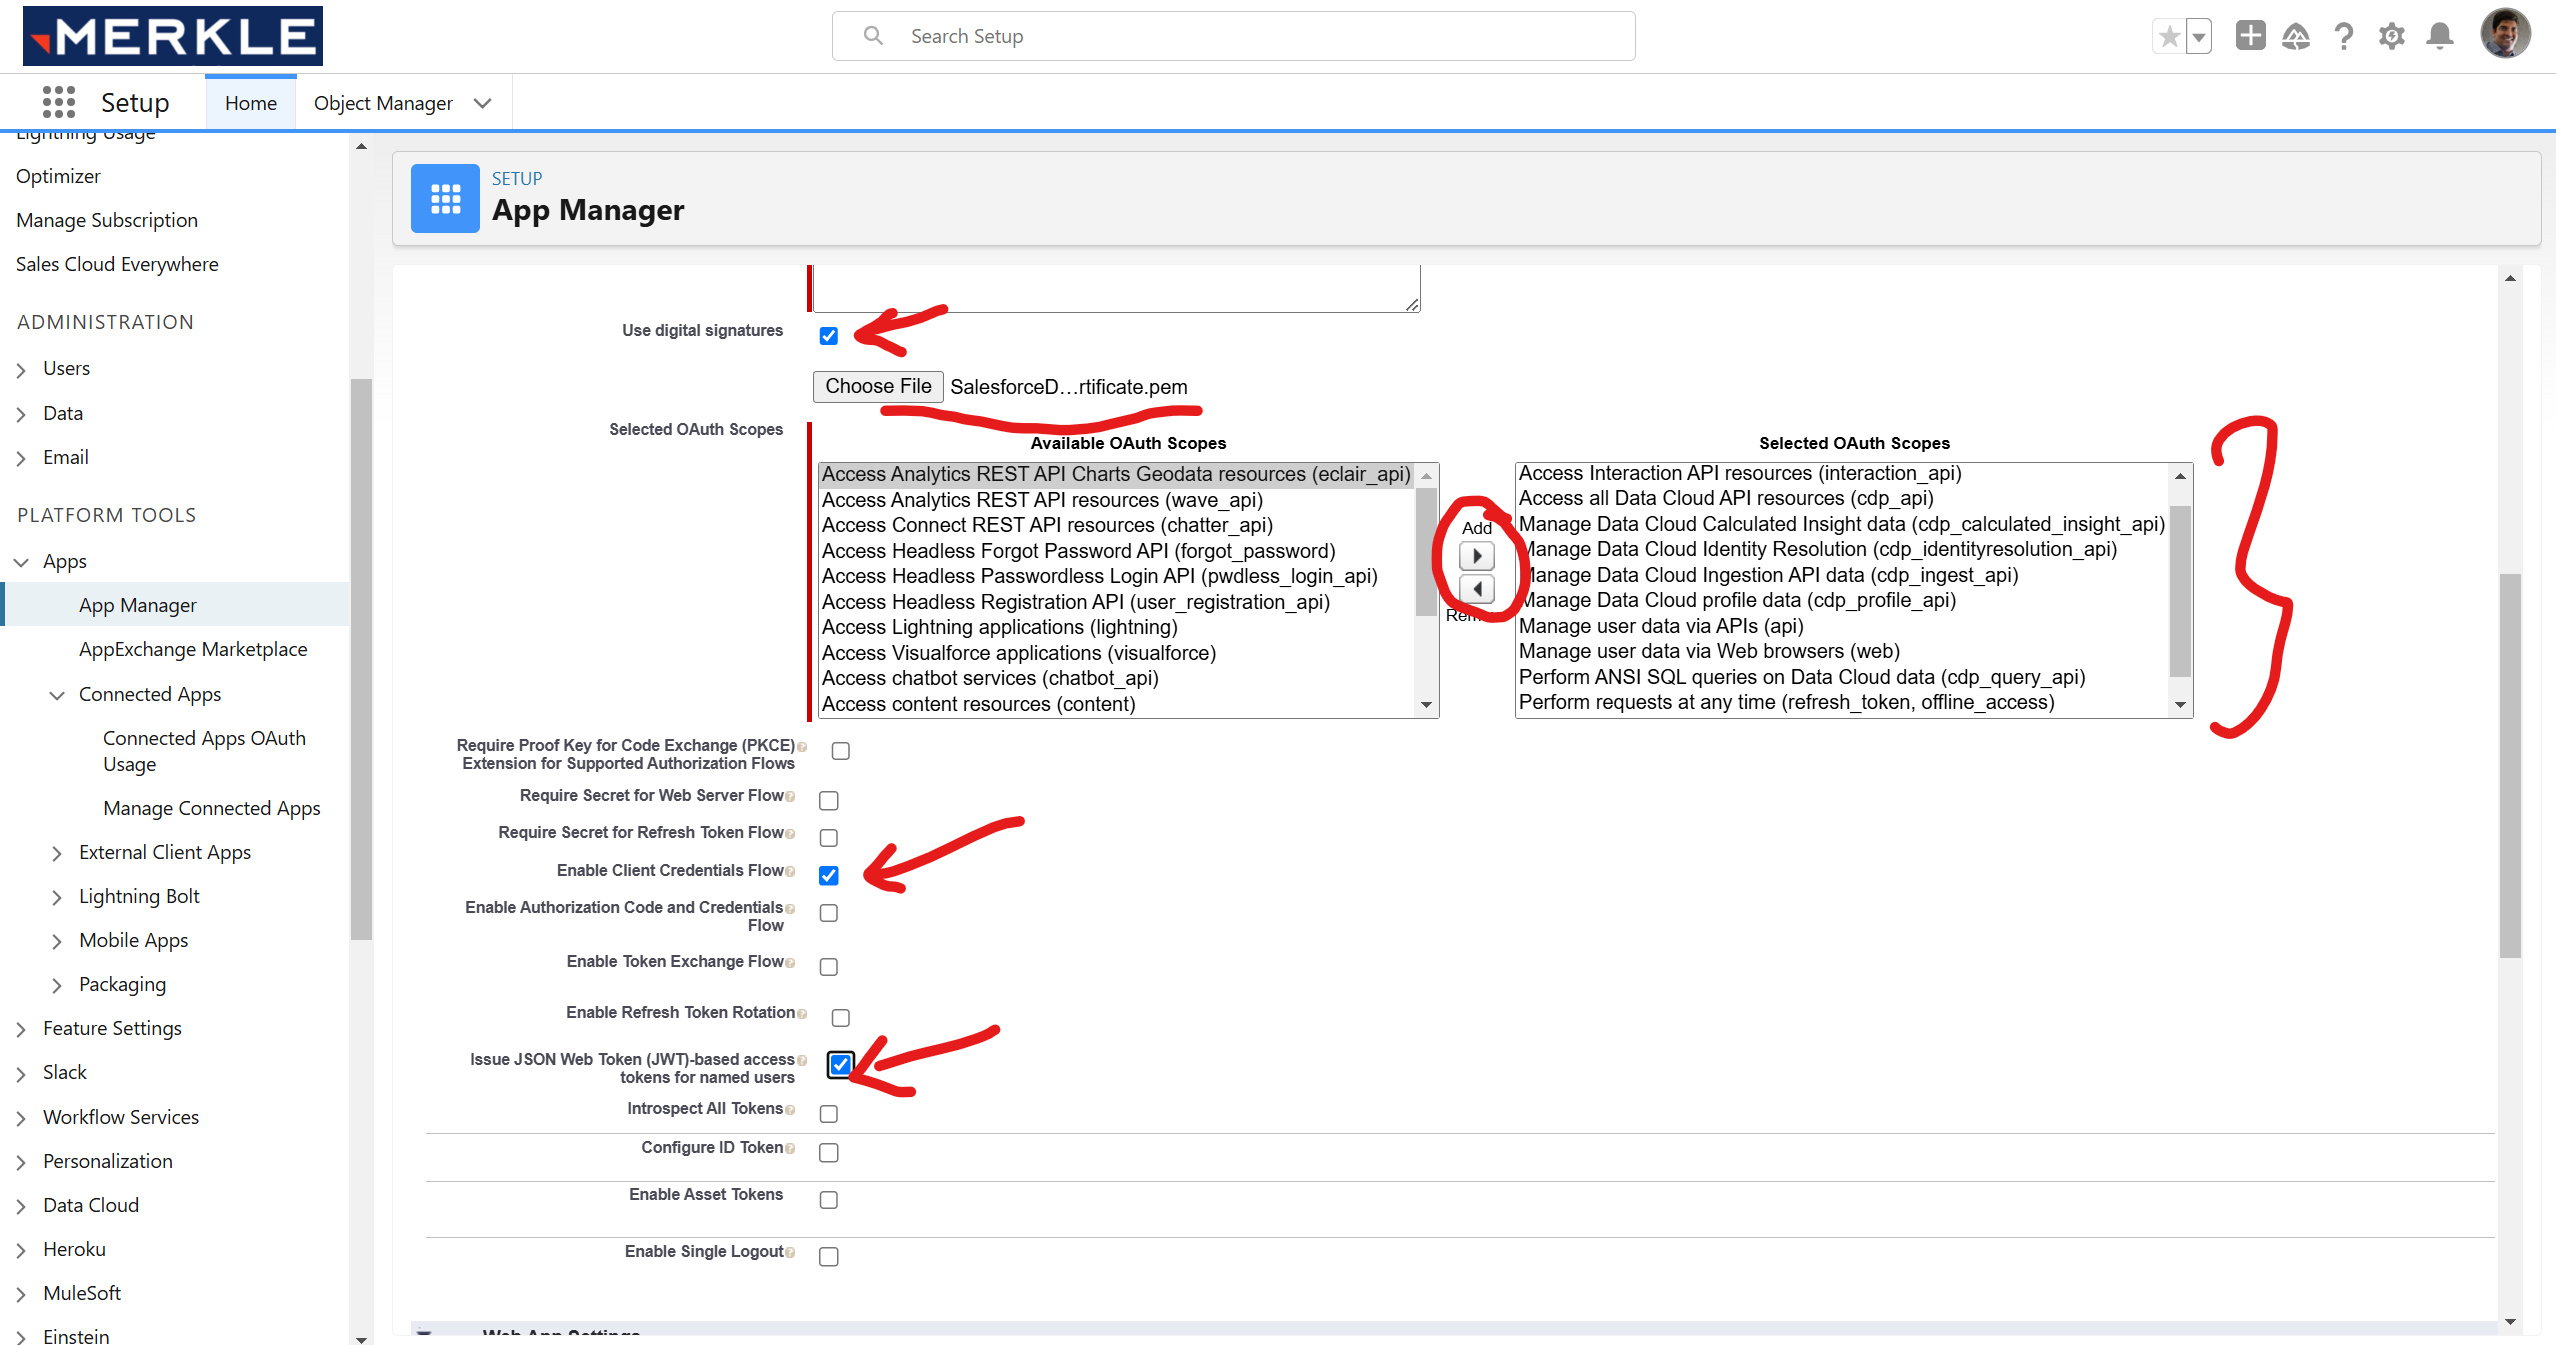
Task: Expand the Email section
Action: 21,458
